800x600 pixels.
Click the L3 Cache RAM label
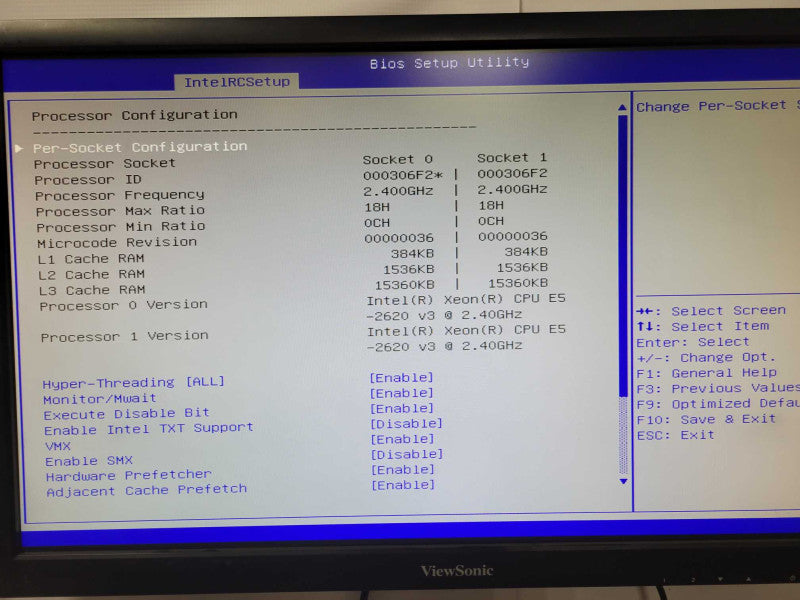click(92, 290)
